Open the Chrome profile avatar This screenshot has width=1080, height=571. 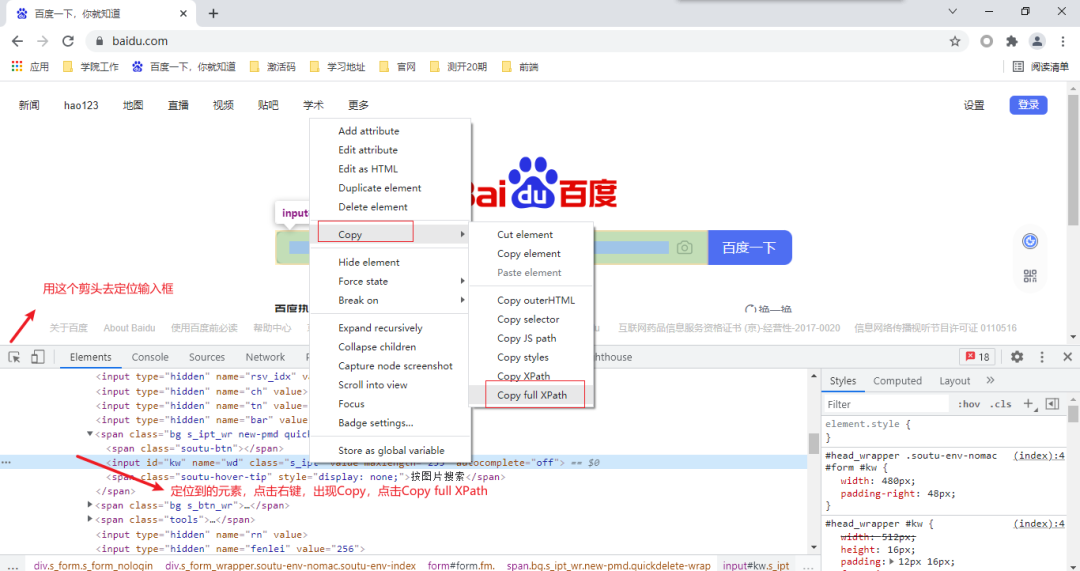(1037, 41)
